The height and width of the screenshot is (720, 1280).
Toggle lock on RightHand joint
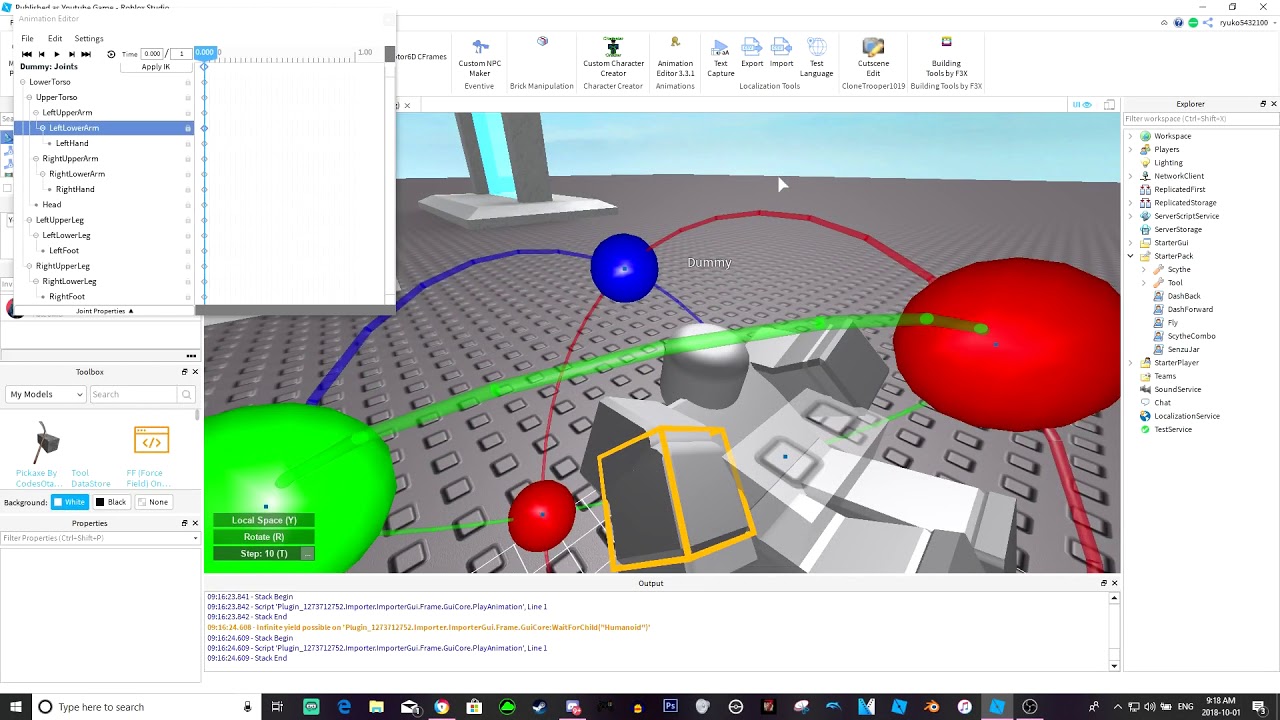click(x=188, y=190)
